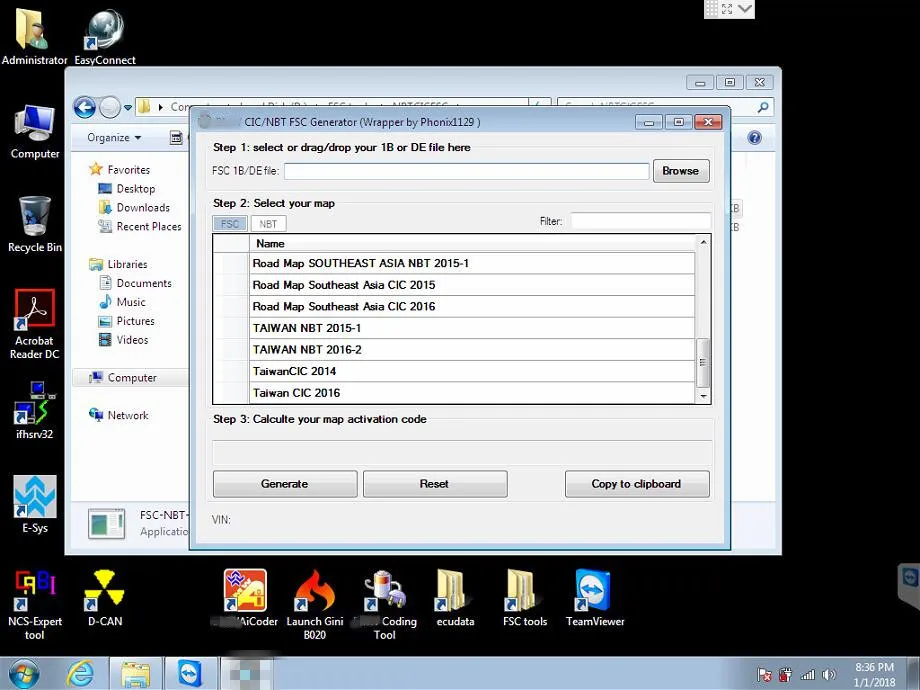The image size is (920, 690).
Task: Open Recent Places in Explorer sidebar
Action: [x=140, y=226]
